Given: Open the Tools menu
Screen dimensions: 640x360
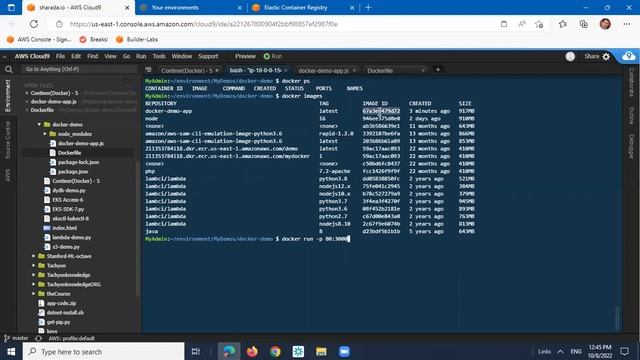Looking at the screenshot, I should click(x=159, y=56).
